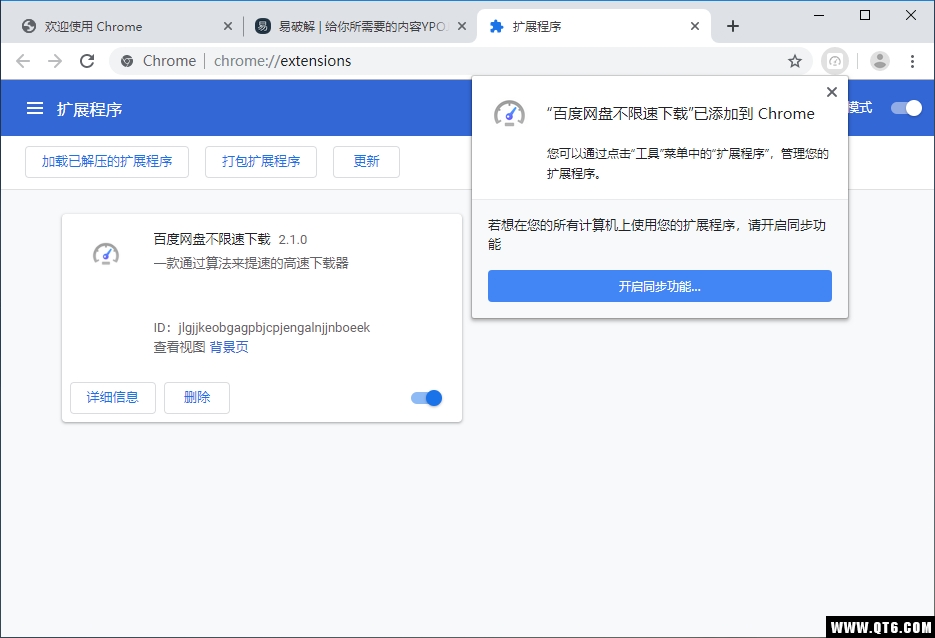
Task: Open the Chrome profile avatar
Action: point(880,61)
